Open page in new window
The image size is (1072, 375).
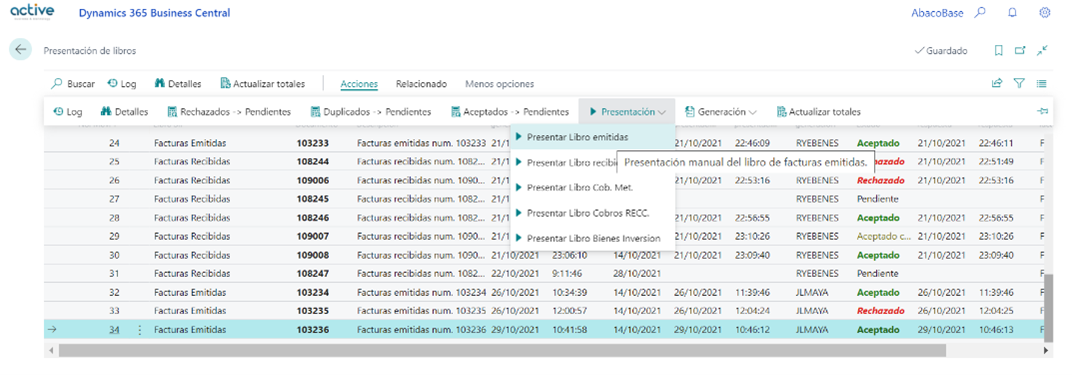pos(1020,51)
